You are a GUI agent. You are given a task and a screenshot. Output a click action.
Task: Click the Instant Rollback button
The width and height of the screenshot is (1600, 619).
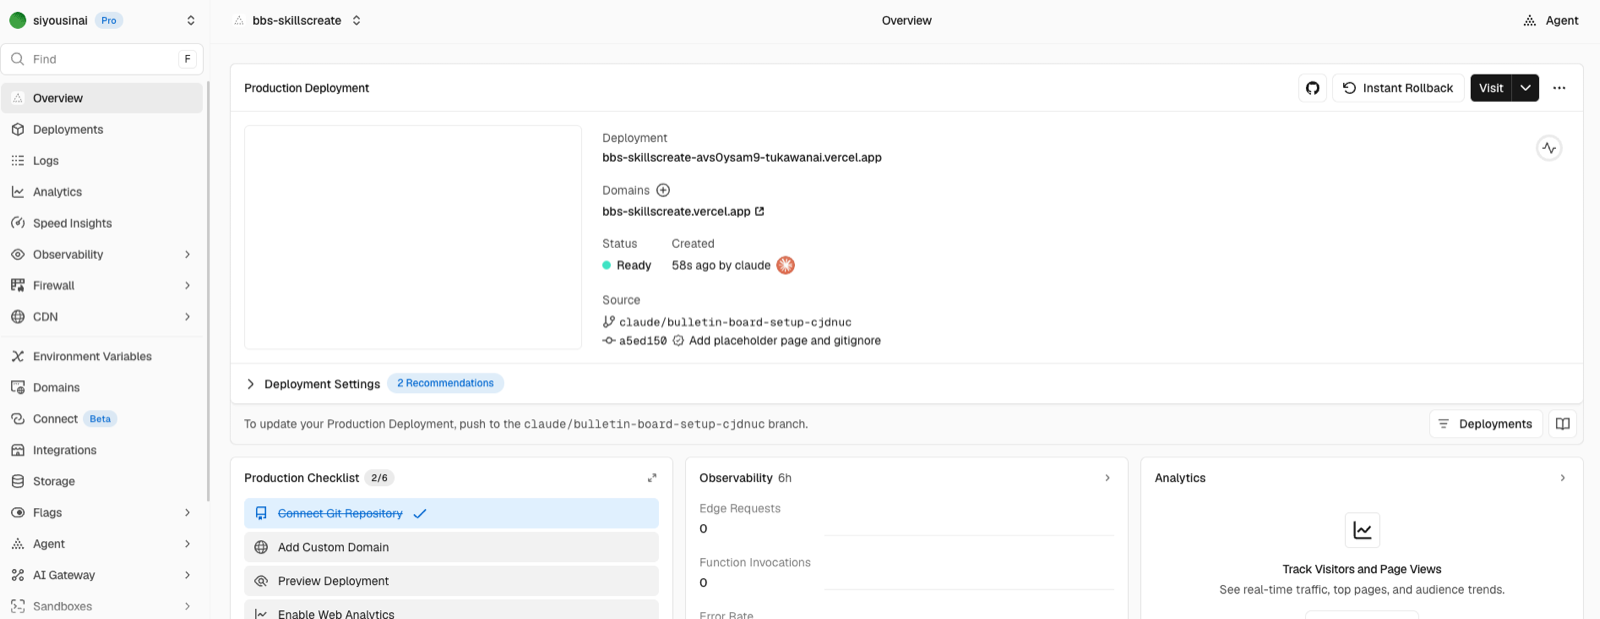1398,88
